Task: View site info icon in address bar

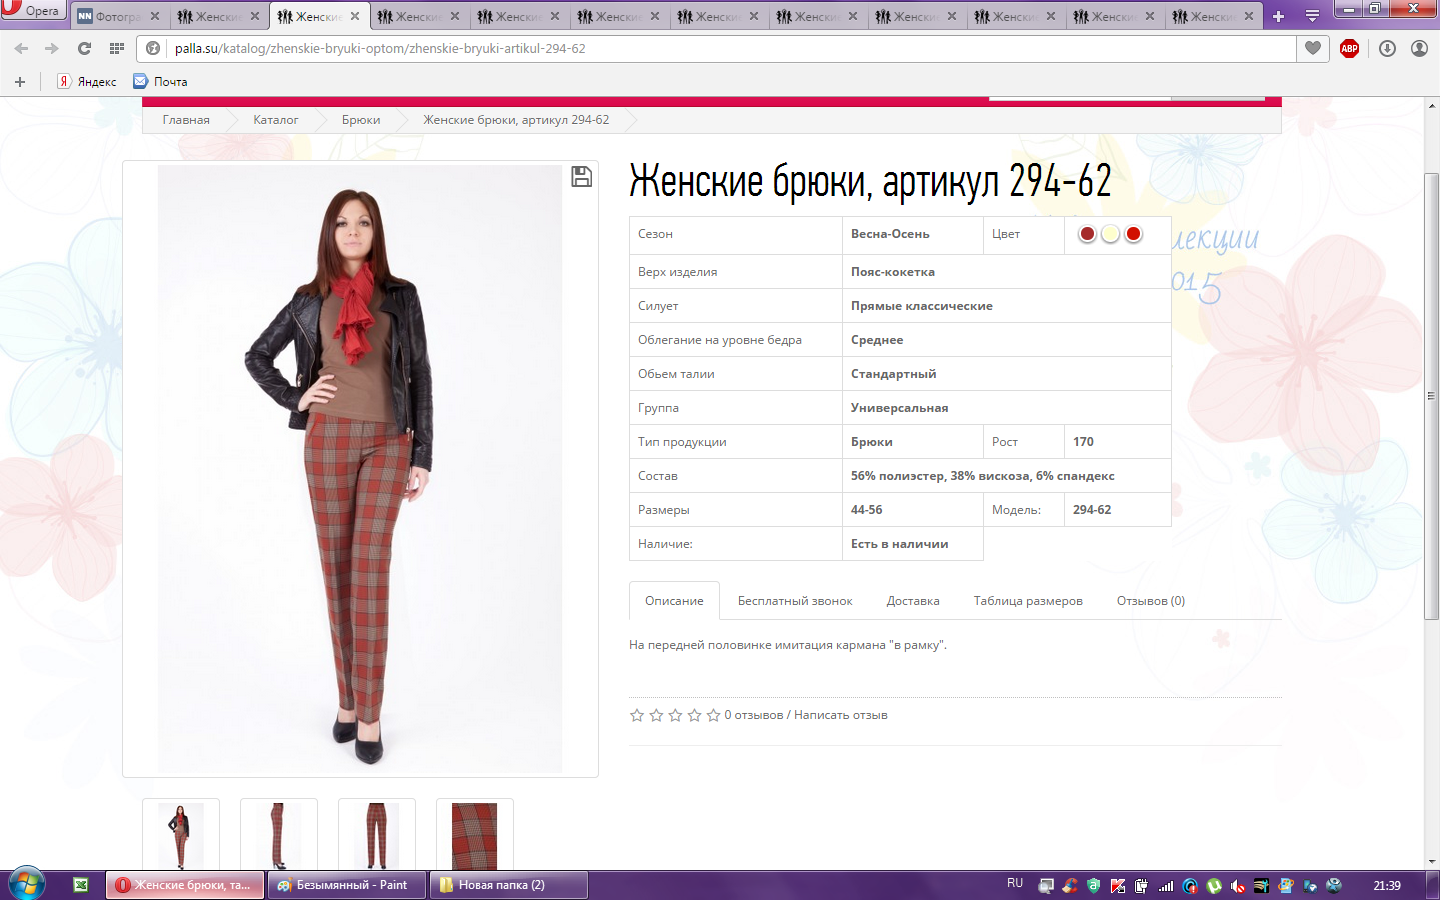Action: (x=153, y=48)
